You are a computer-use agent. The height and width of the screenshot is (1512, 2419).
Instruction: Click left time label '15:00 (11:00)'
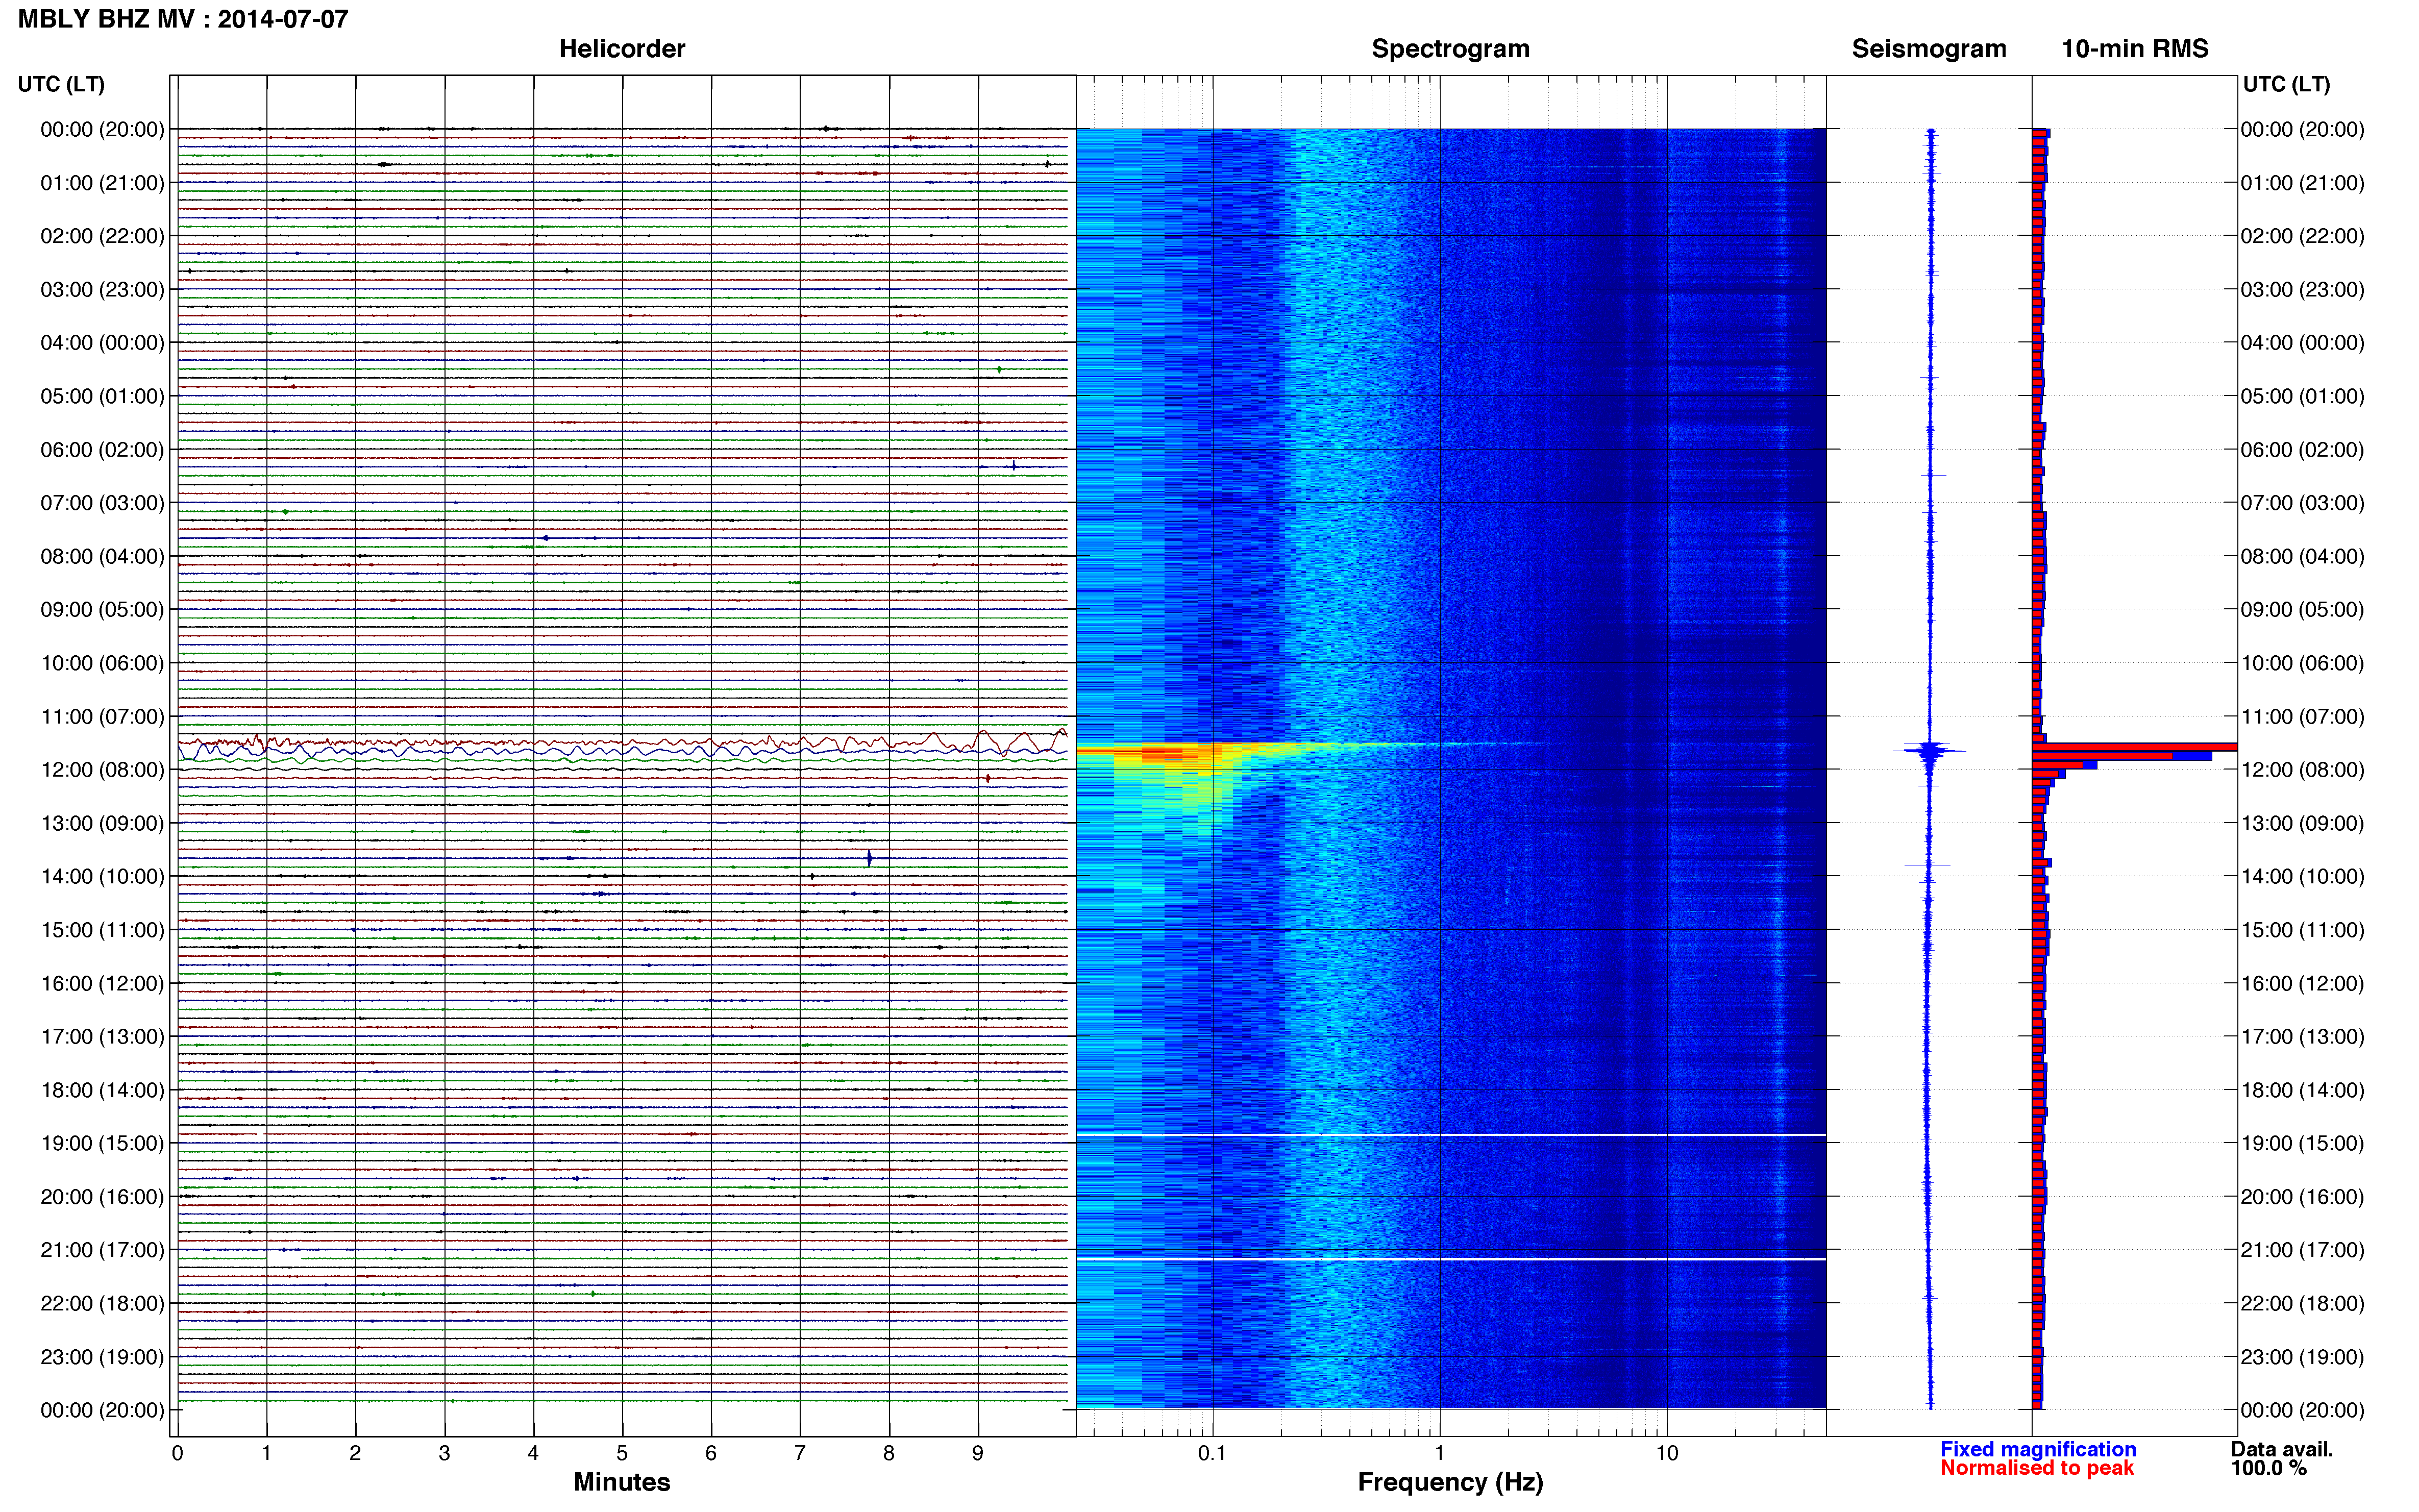coord(102,929)
